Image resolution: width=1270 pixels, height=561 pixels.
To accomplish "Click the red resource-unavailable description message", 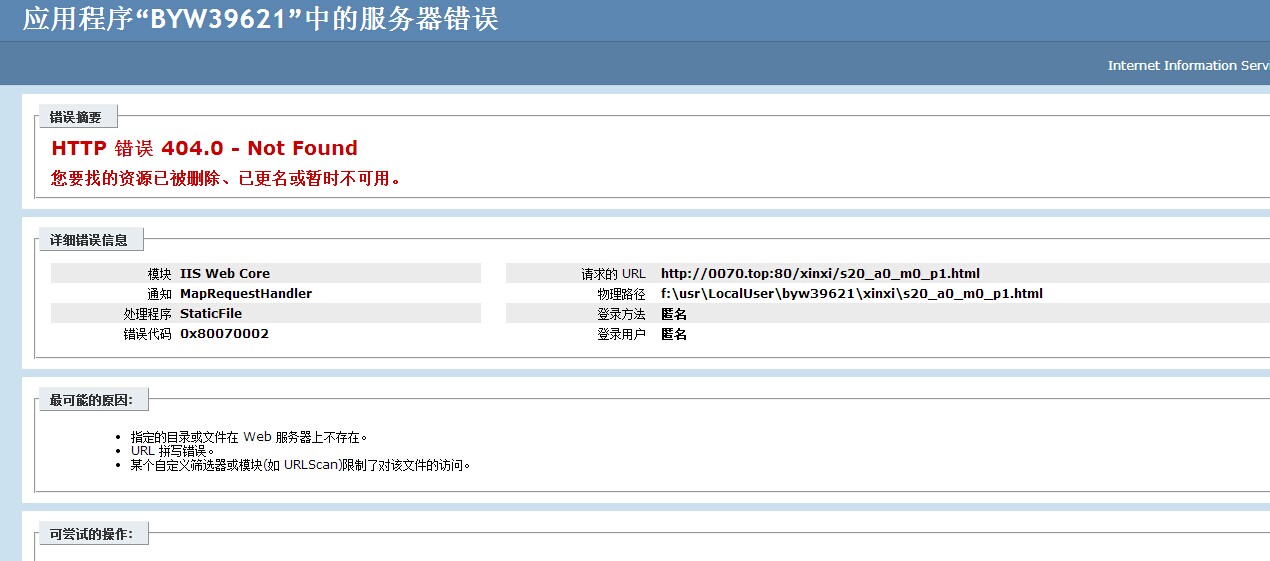I will [226, 179].
